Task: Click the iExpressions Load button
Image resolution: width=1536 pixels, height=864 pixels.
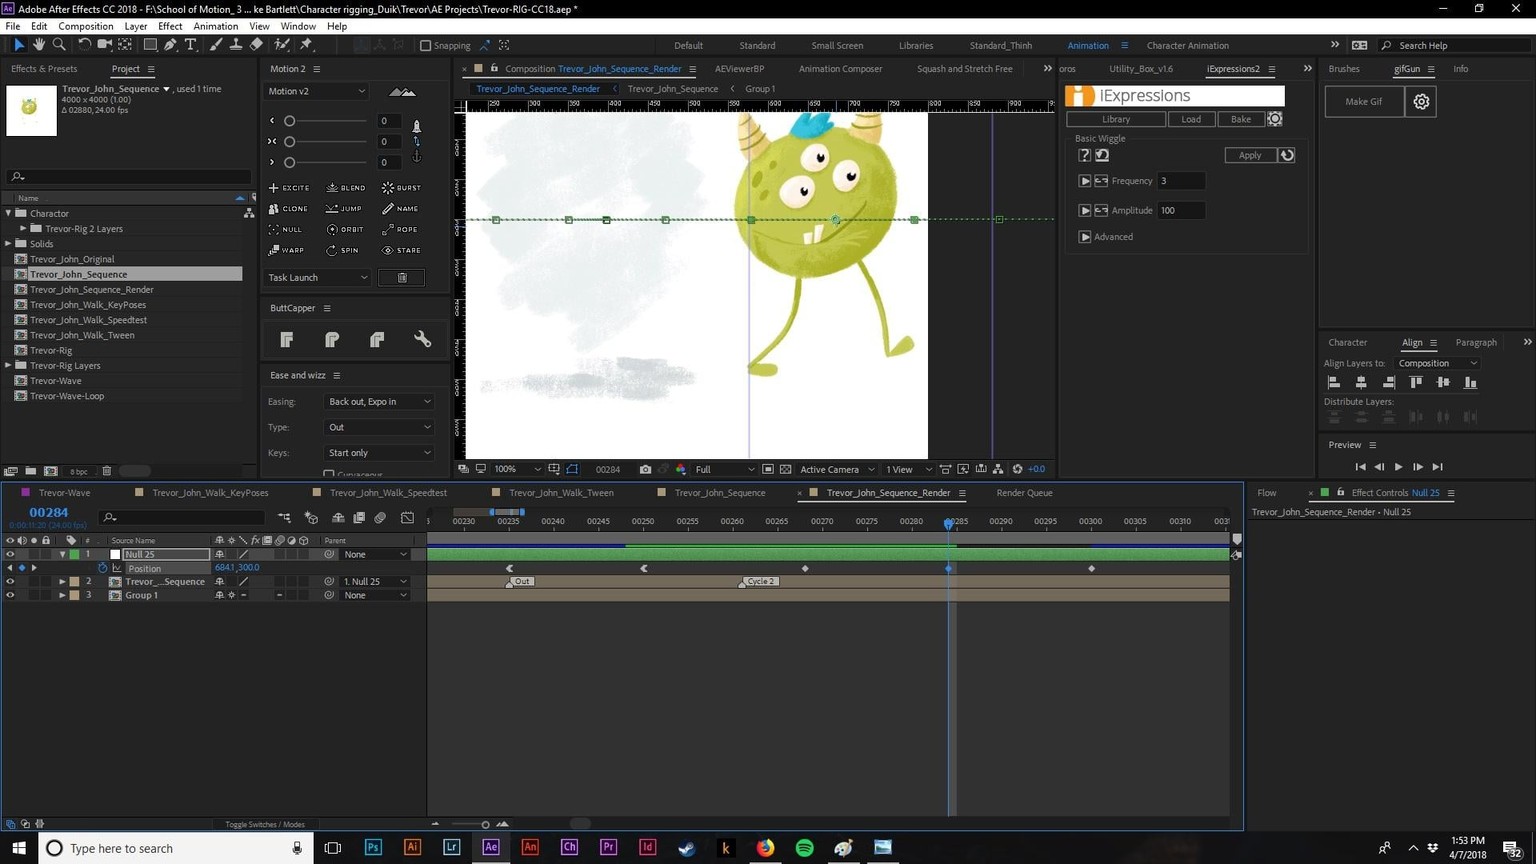Action: click(x=1191, y=119)
